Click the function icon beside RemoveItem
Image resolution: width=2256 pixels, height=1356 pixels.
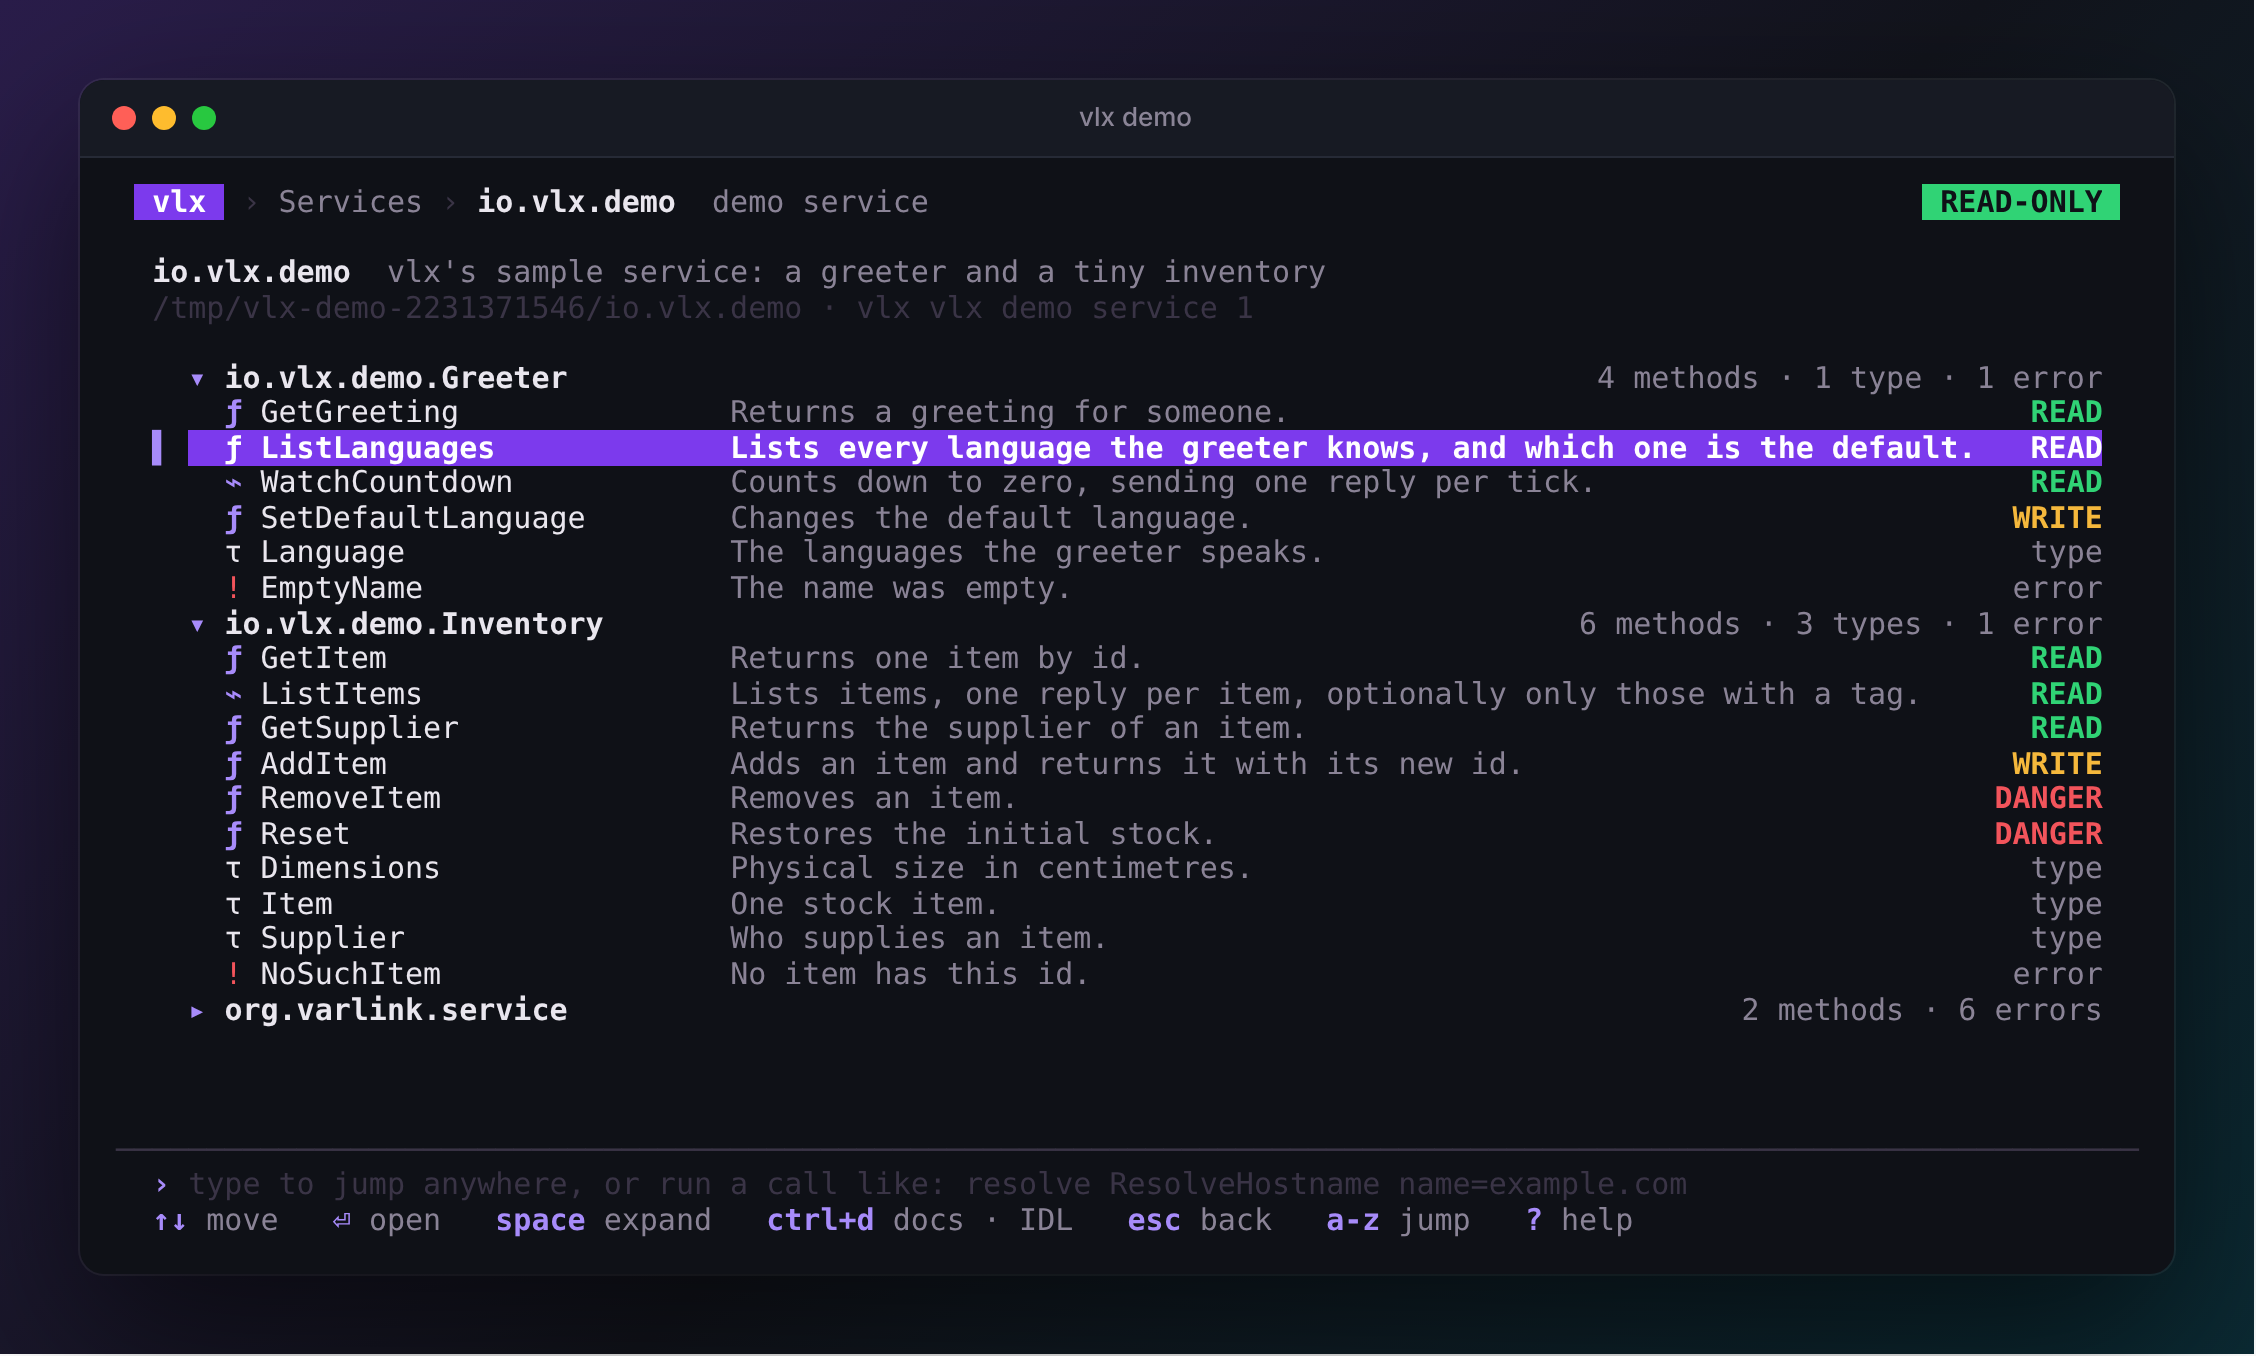233,798
